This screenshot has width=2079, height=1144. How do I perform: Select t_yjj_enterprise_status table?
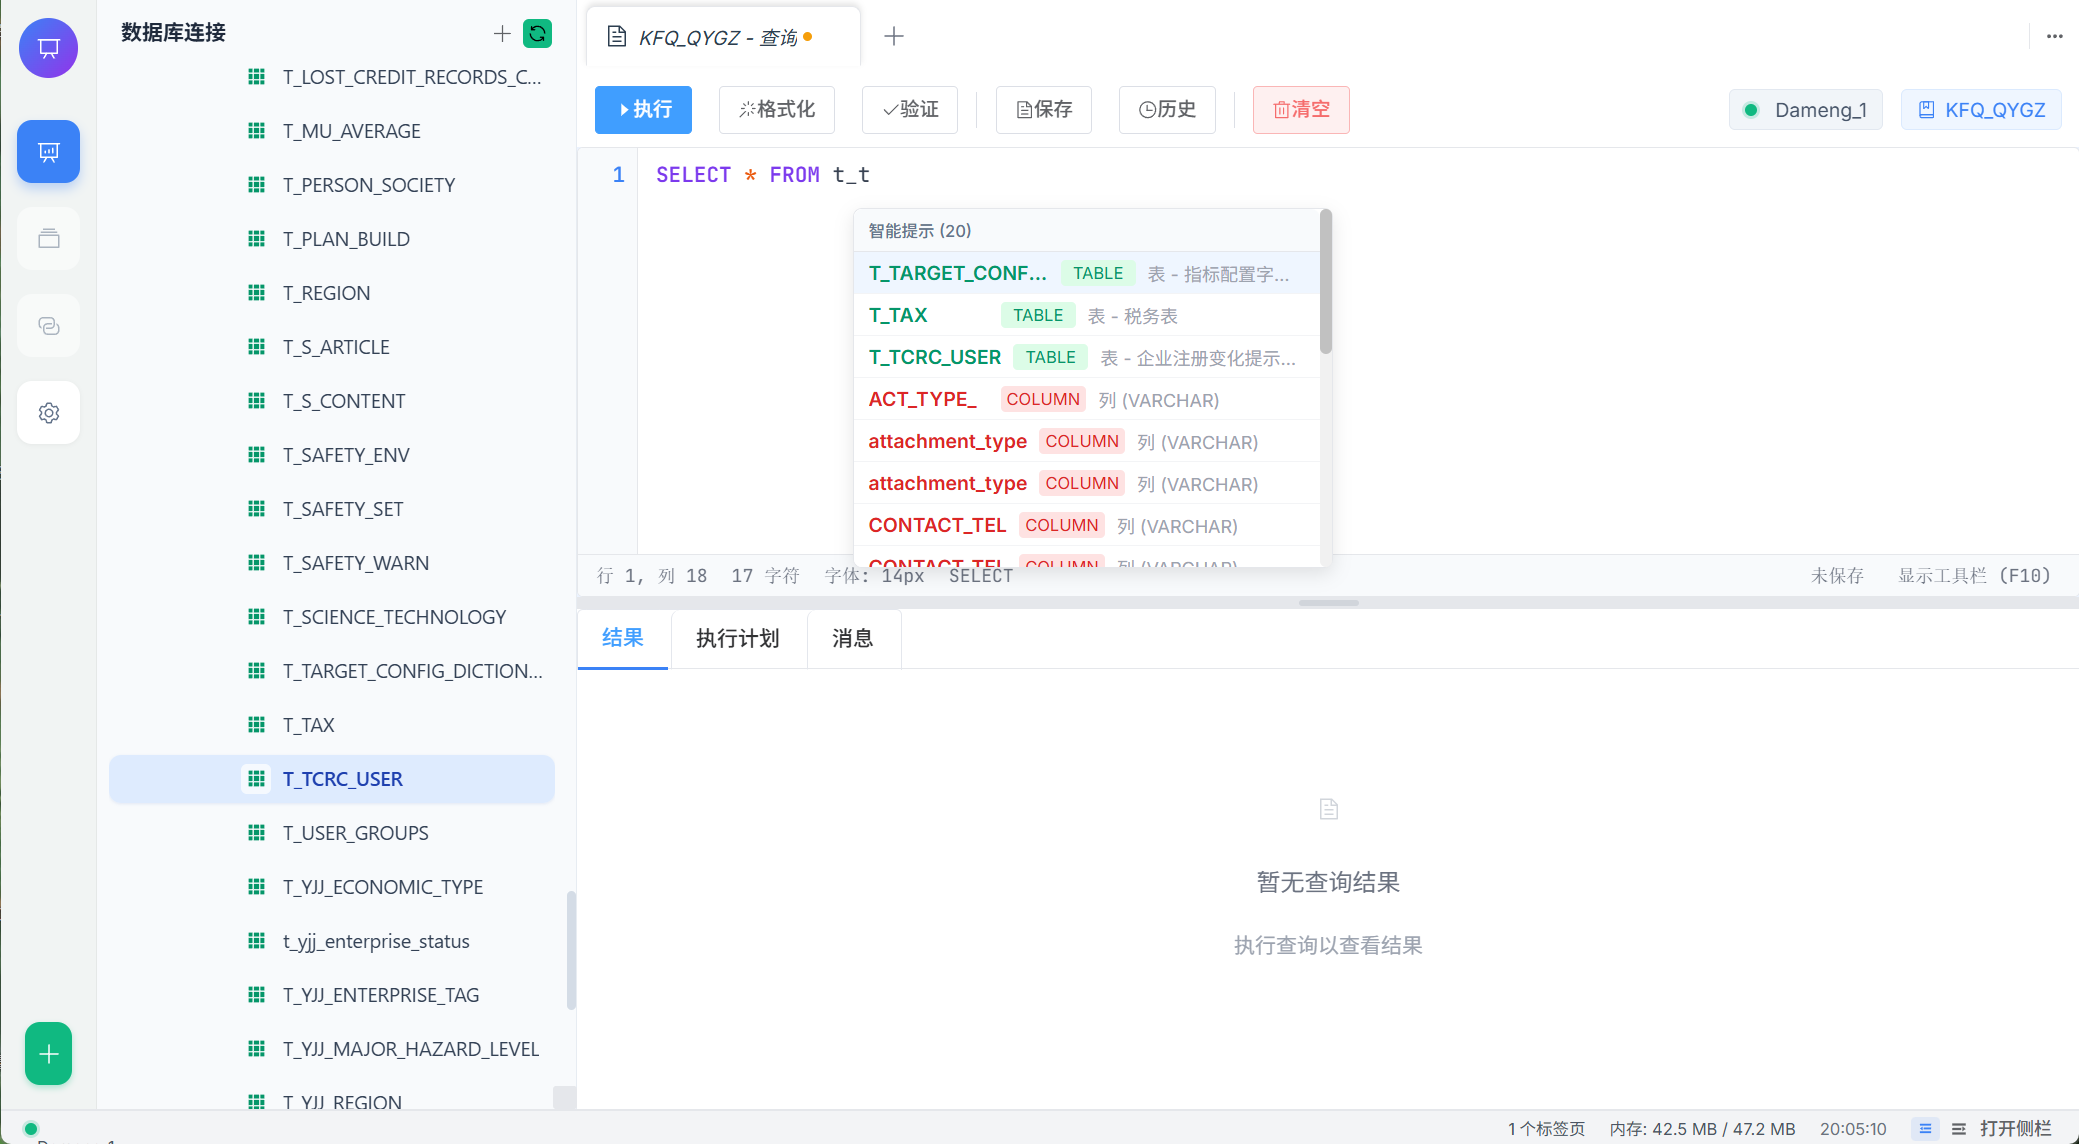tap(332, 941)
